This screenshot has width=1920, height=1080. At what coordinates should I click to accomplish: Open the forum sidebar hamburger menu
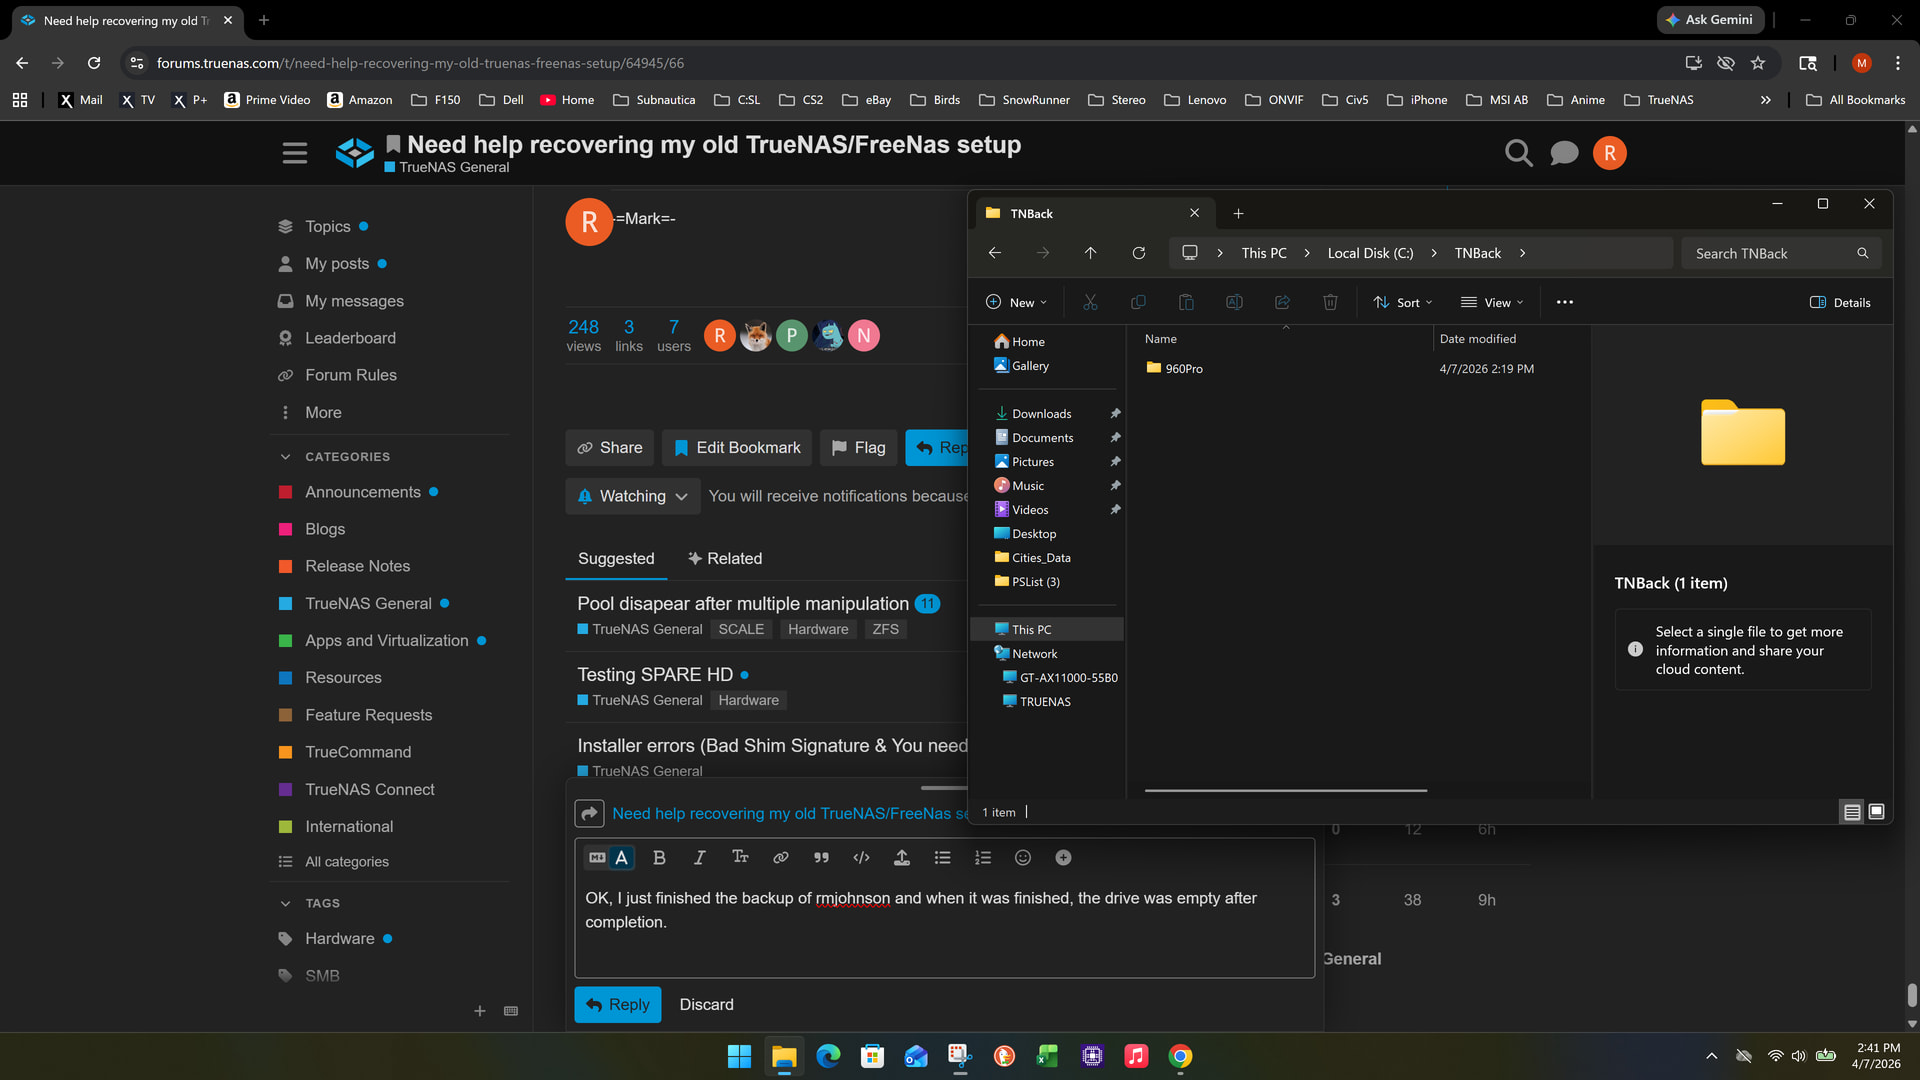tap(294, 153)
